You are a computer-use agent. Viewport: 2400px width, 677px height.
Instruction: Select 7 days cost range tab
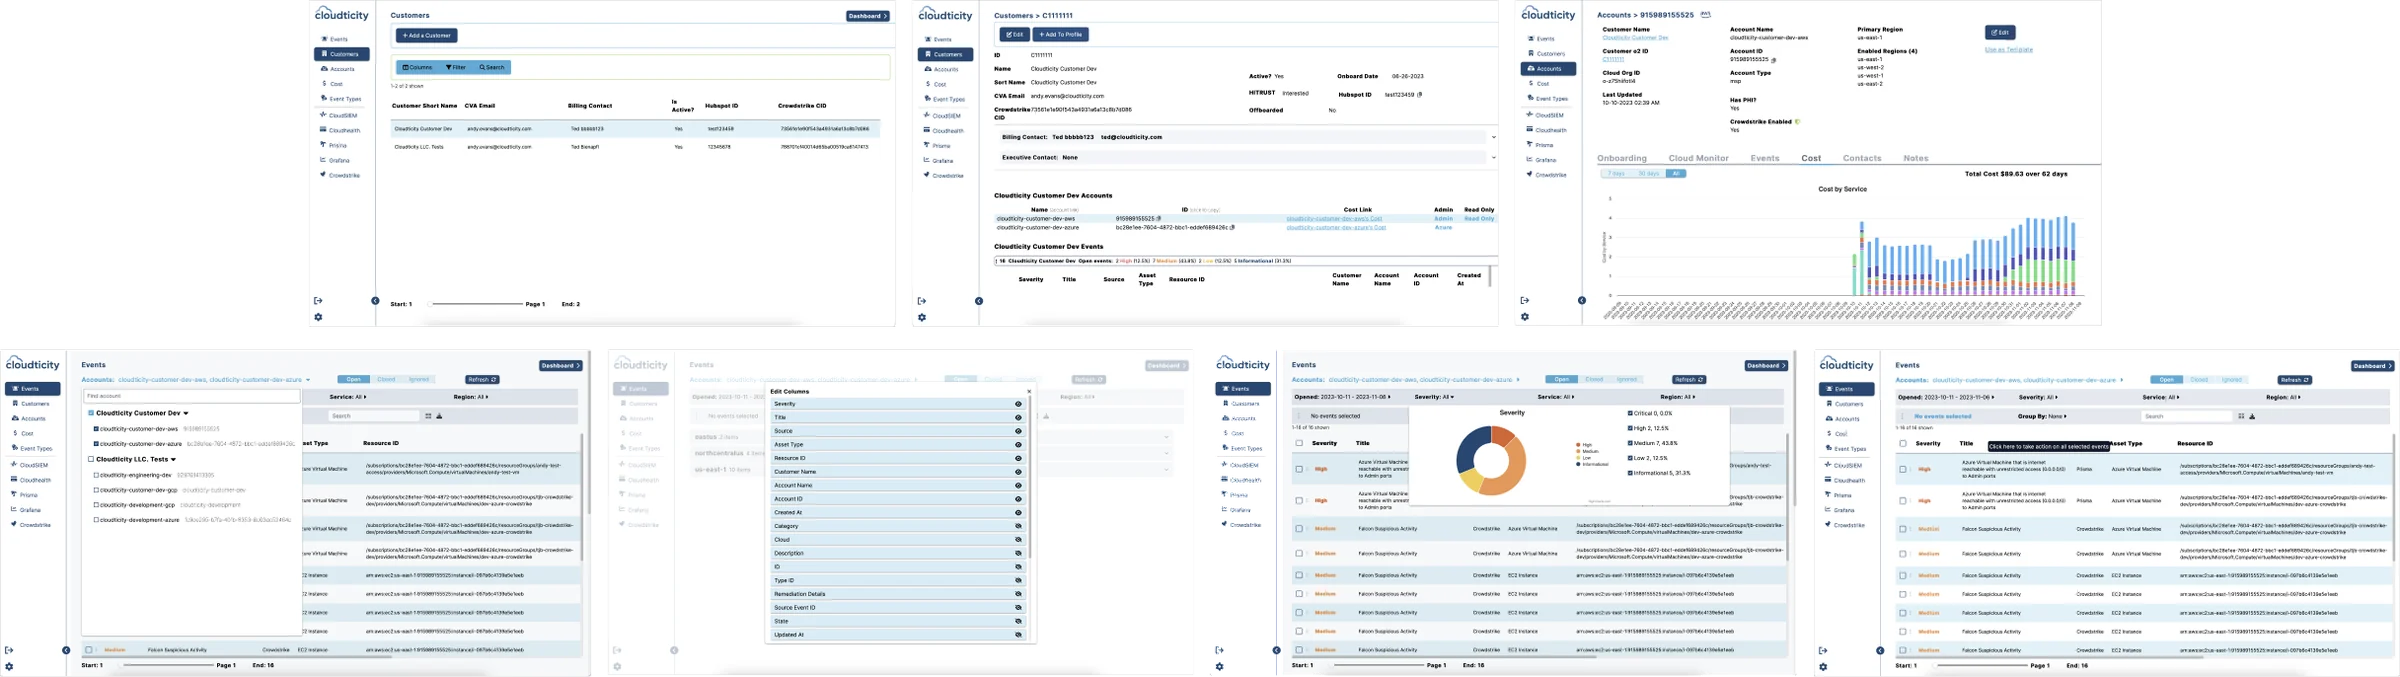1616,174
